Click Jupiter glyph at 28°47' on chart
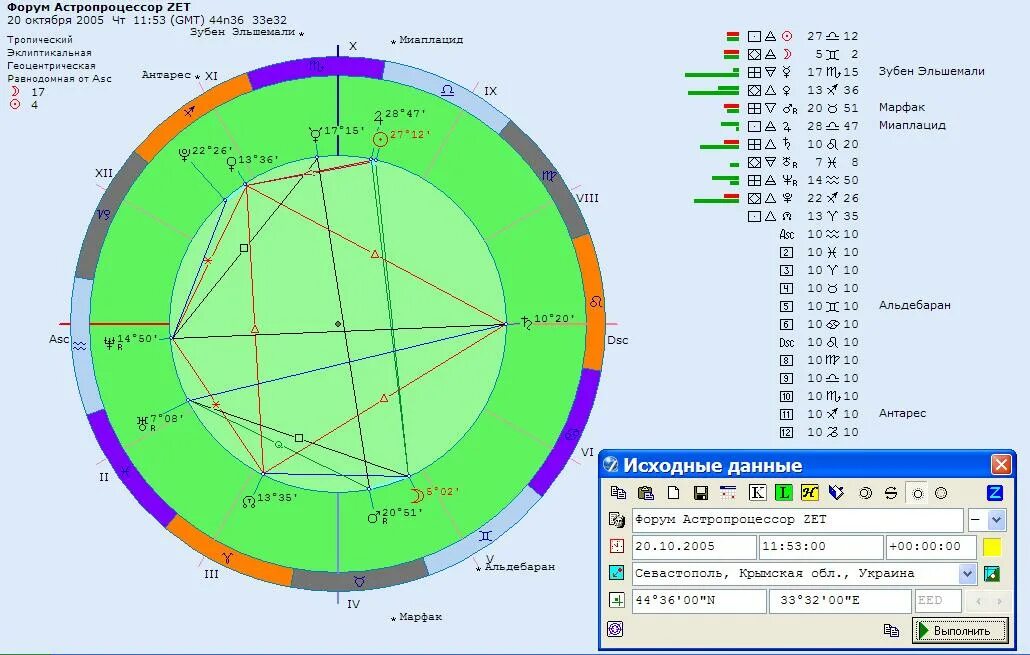Image resolution: width=1030 pixels, height=655 pixels. click(378, 118)
